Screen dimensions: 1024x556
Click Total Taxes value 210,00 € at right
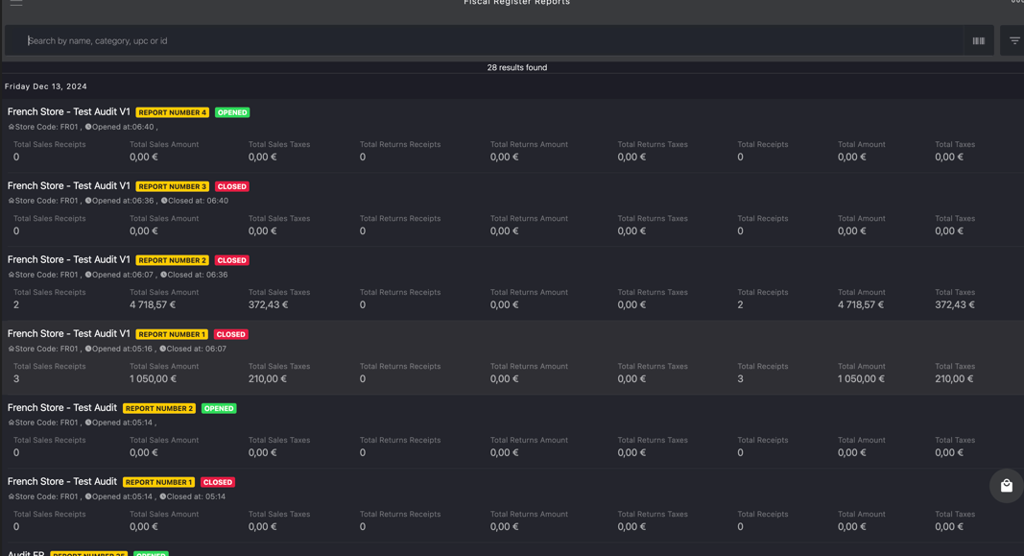click(x=954, y=378)
